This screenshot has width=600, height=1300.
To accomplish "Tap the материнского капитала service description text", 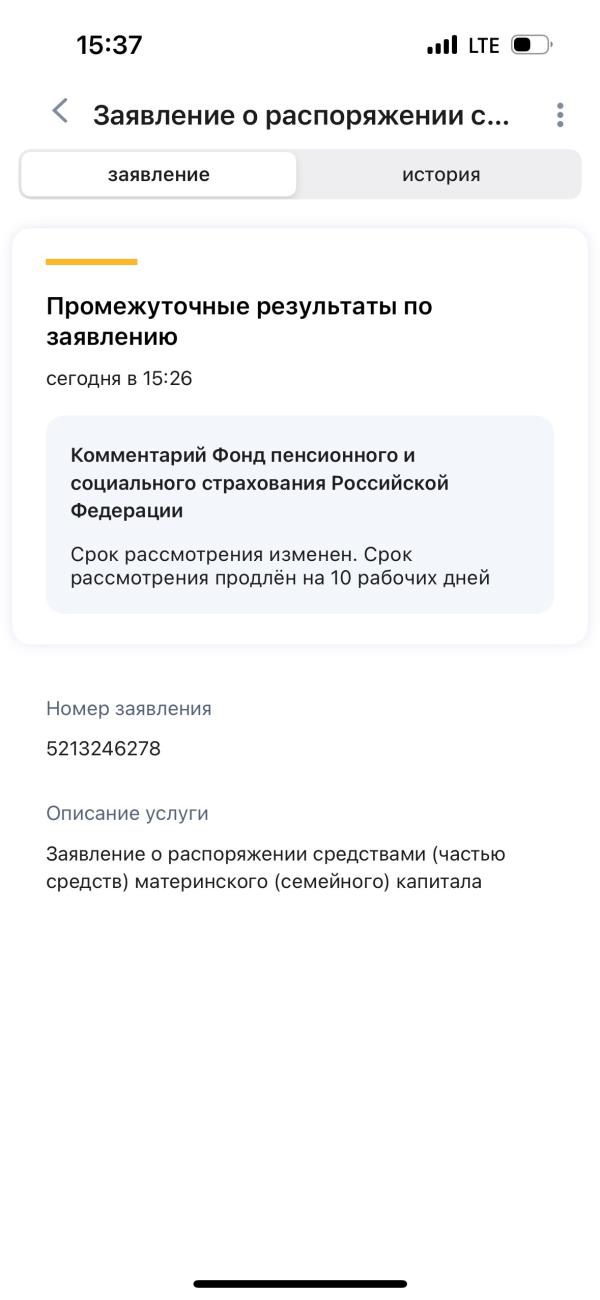I will click(x=275, y=868).
